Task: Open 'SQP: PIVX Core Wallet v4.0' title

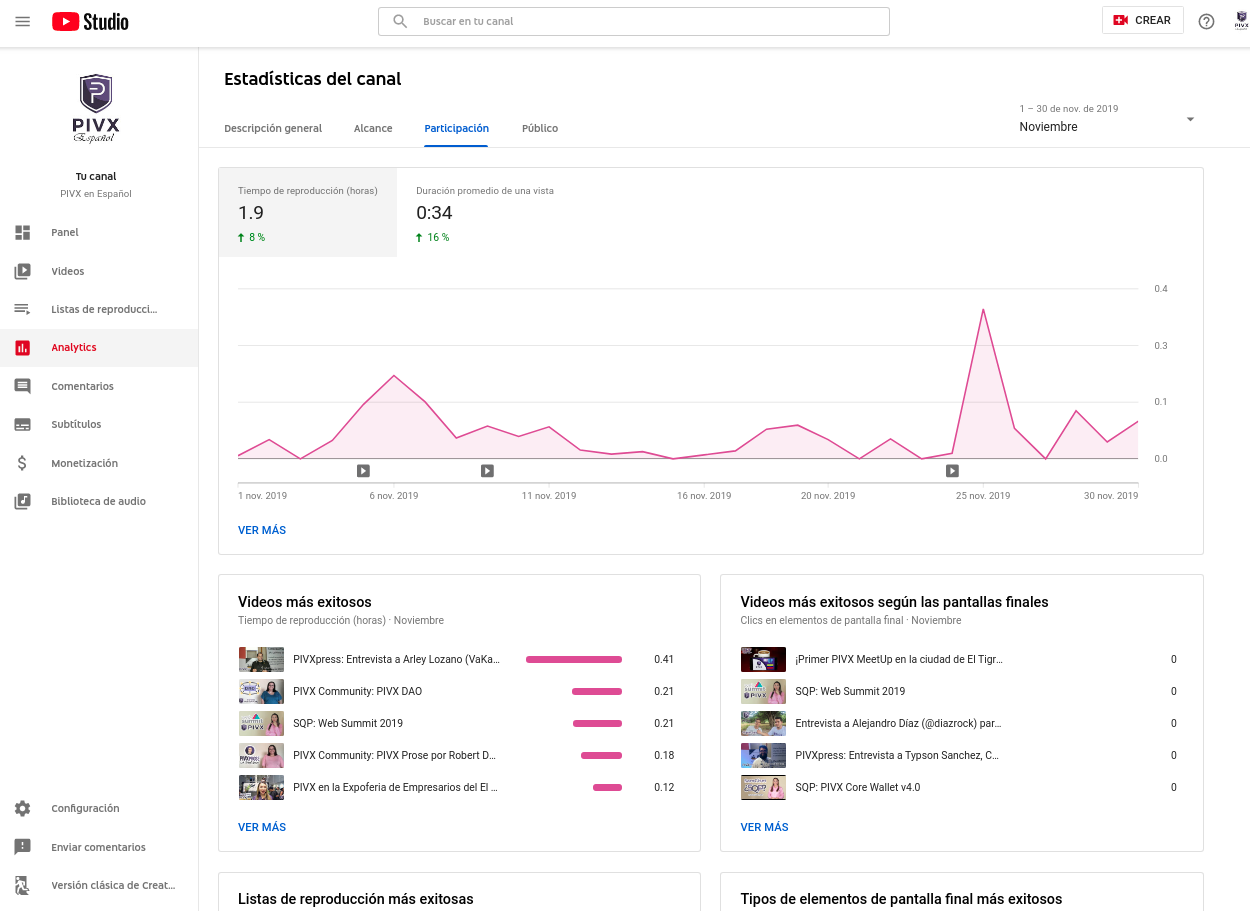Action: (x=858, y=787)
